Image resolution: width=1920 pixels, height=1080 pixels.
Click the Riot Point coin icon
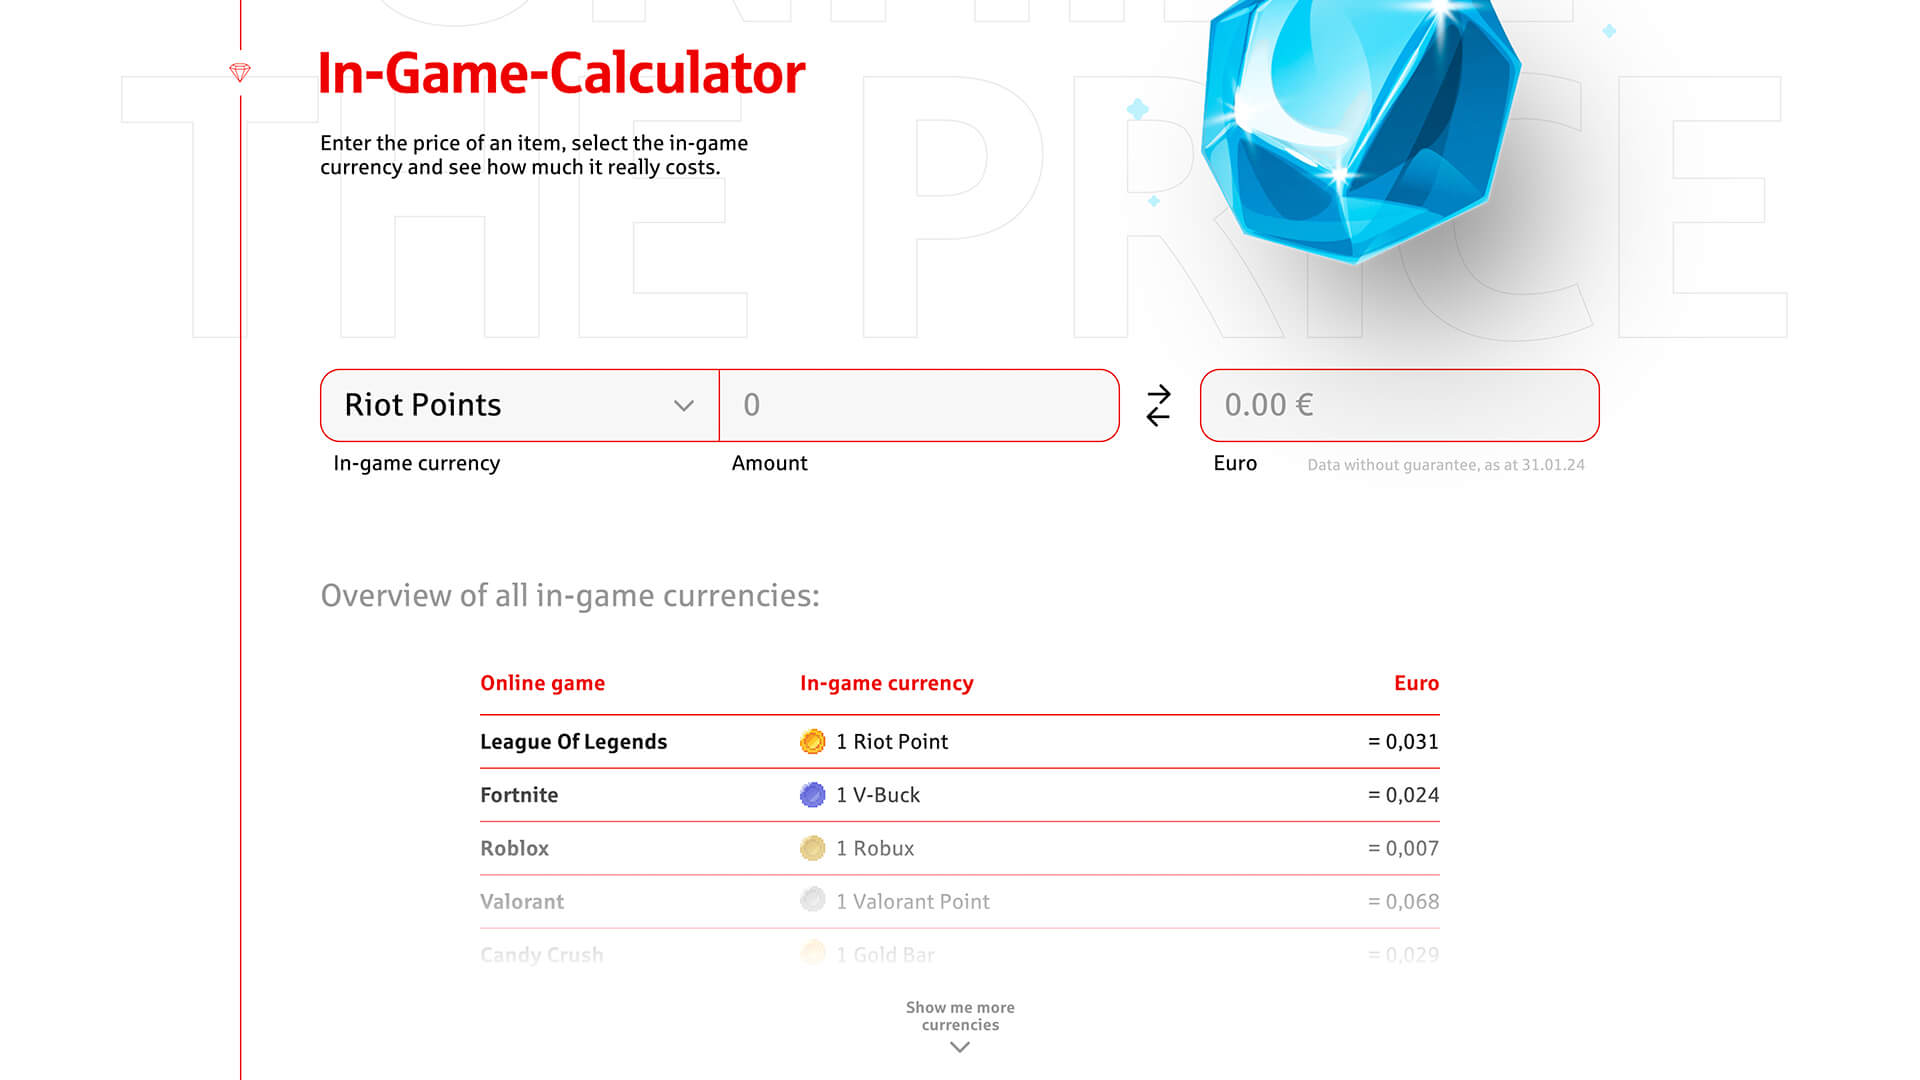click(x=813, y=742)
